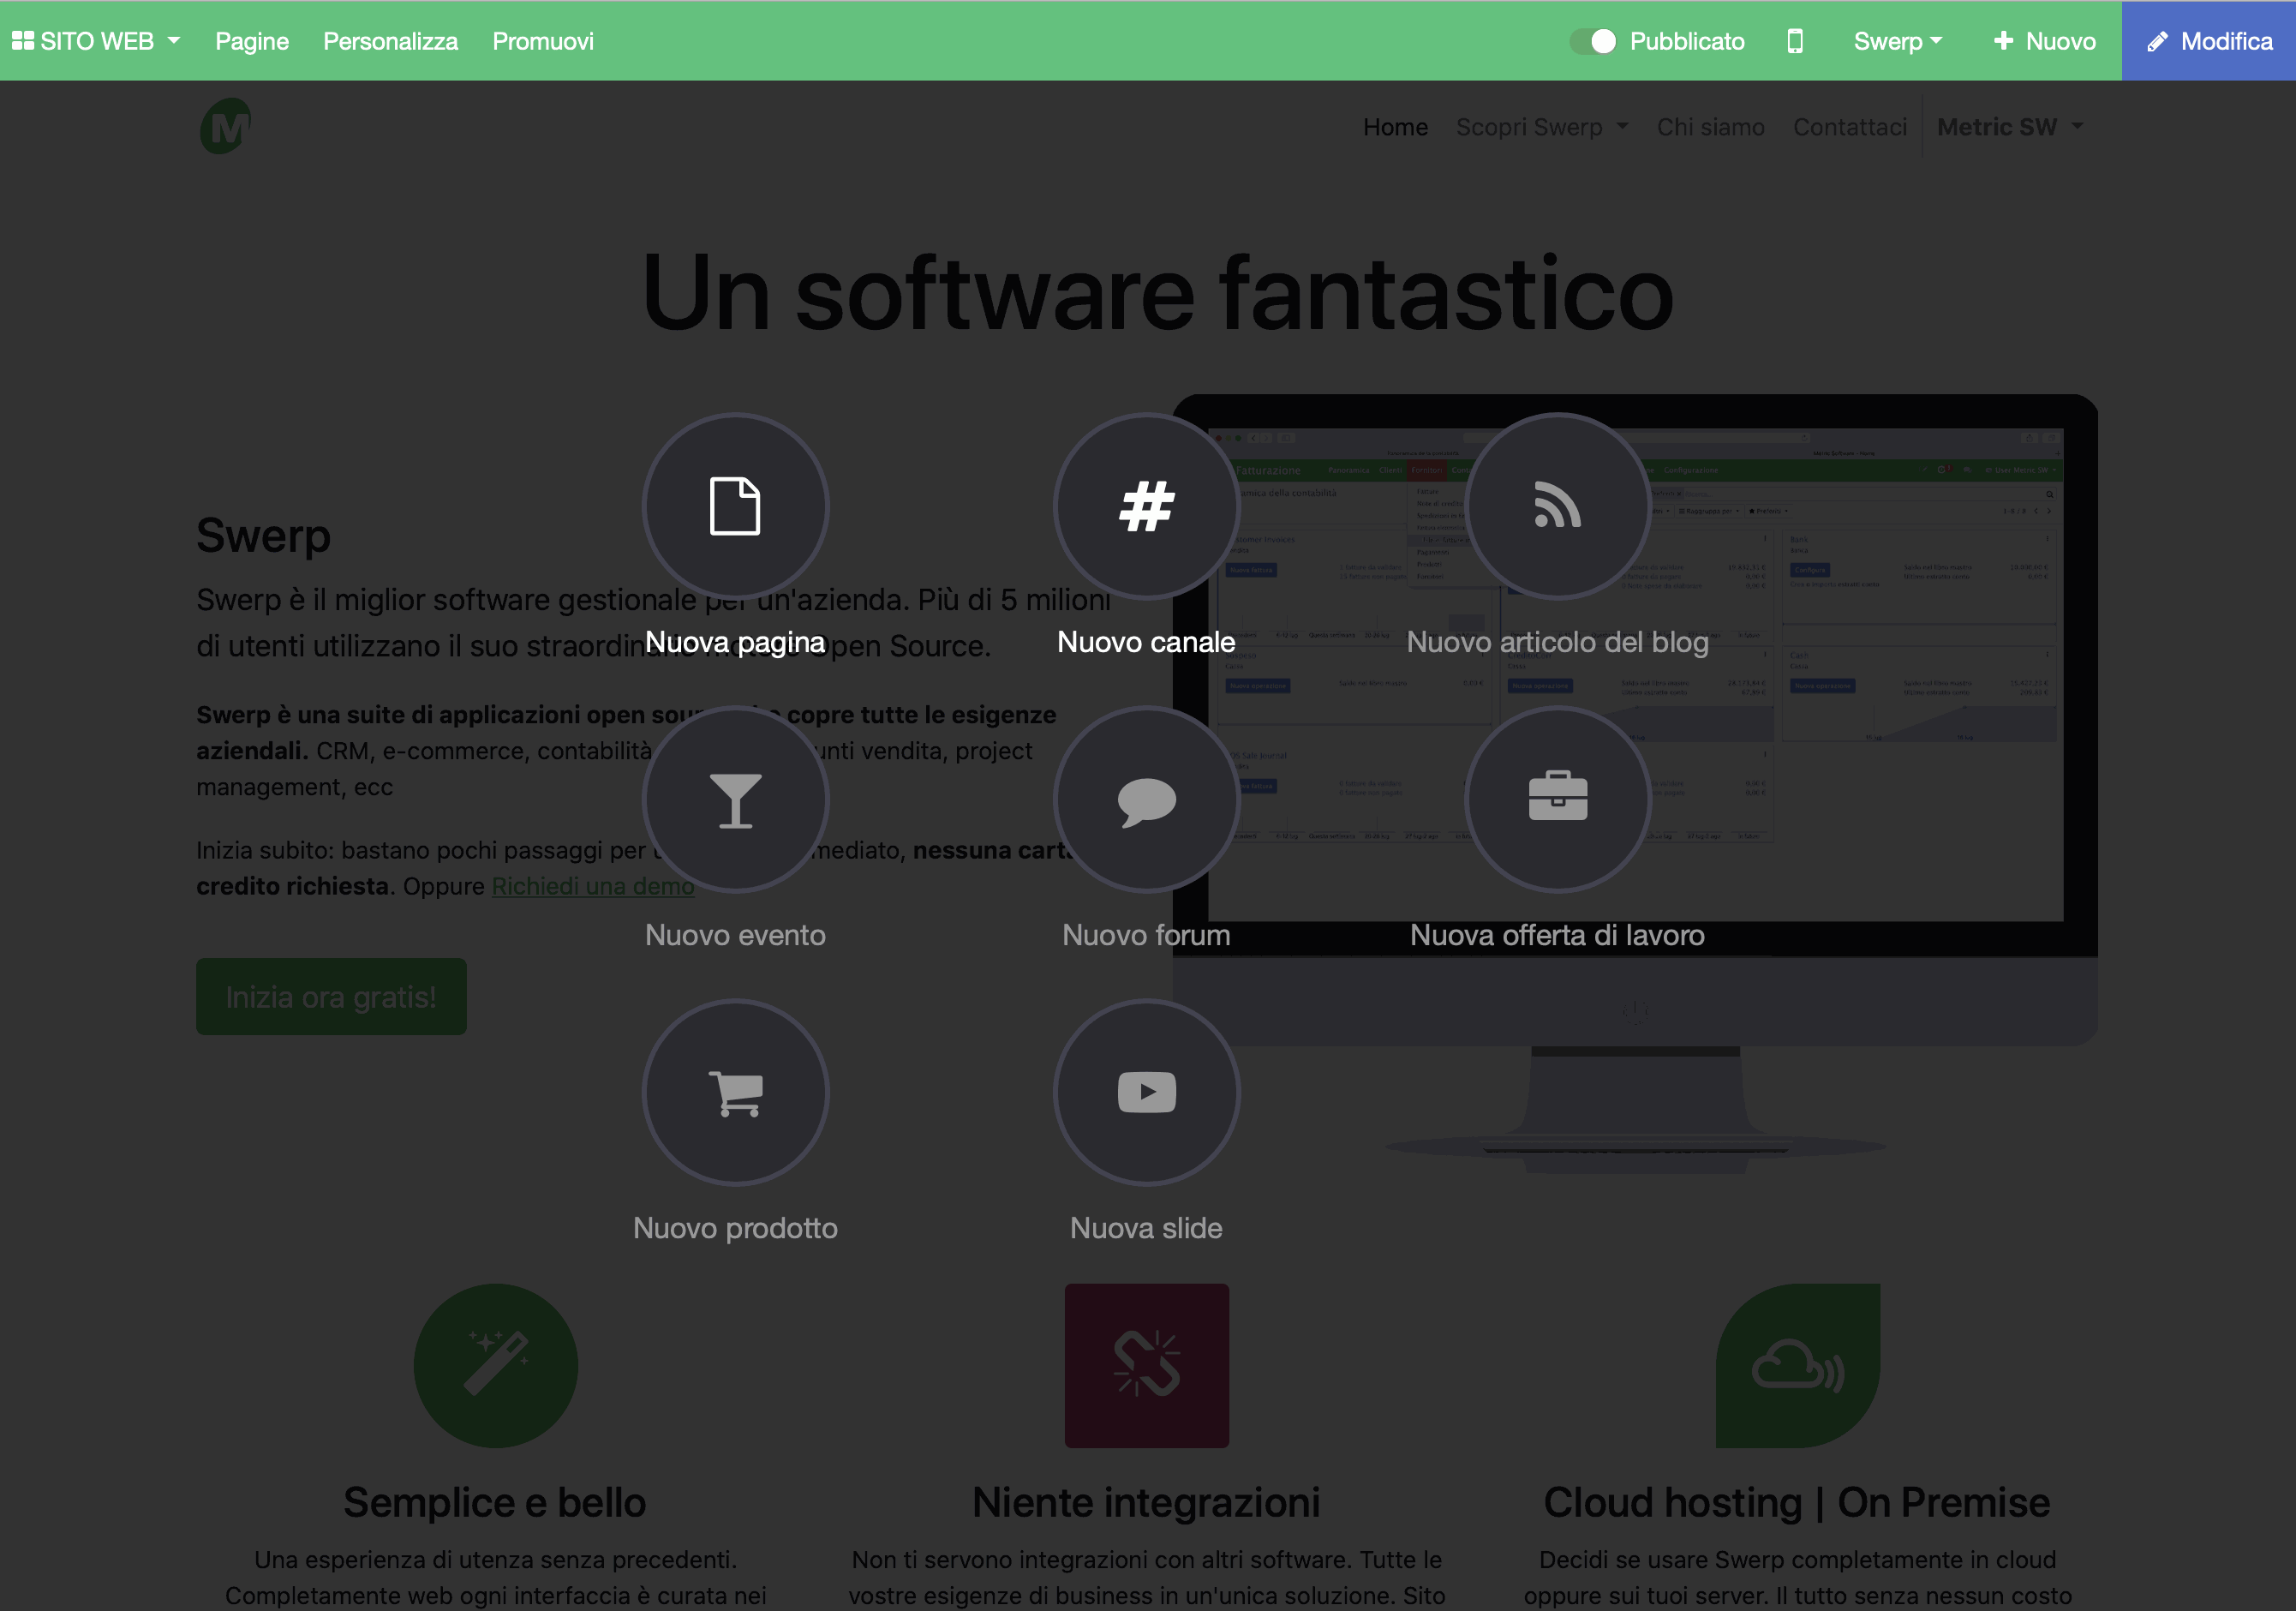This screenshot has height=1611, width=2296.
Task: Click the Nuovo forum label
Action: [x=1146, y=935]
